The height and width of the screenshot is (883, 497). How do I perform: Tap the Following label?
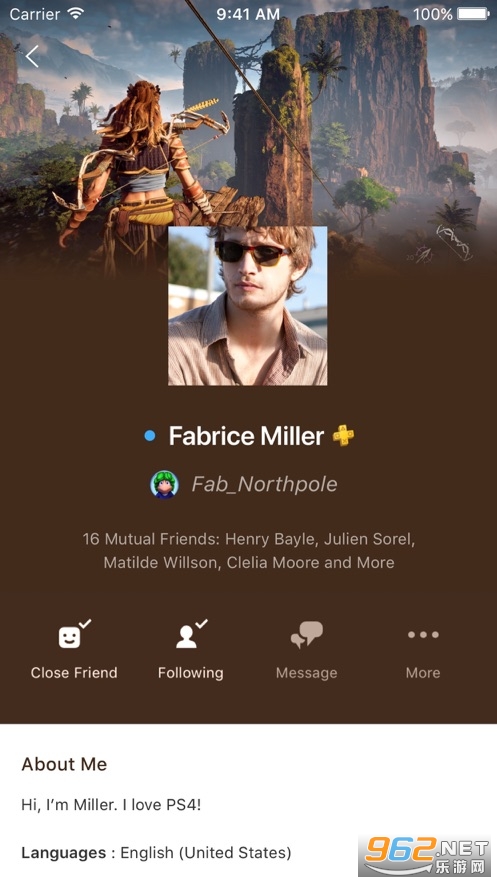190,673
